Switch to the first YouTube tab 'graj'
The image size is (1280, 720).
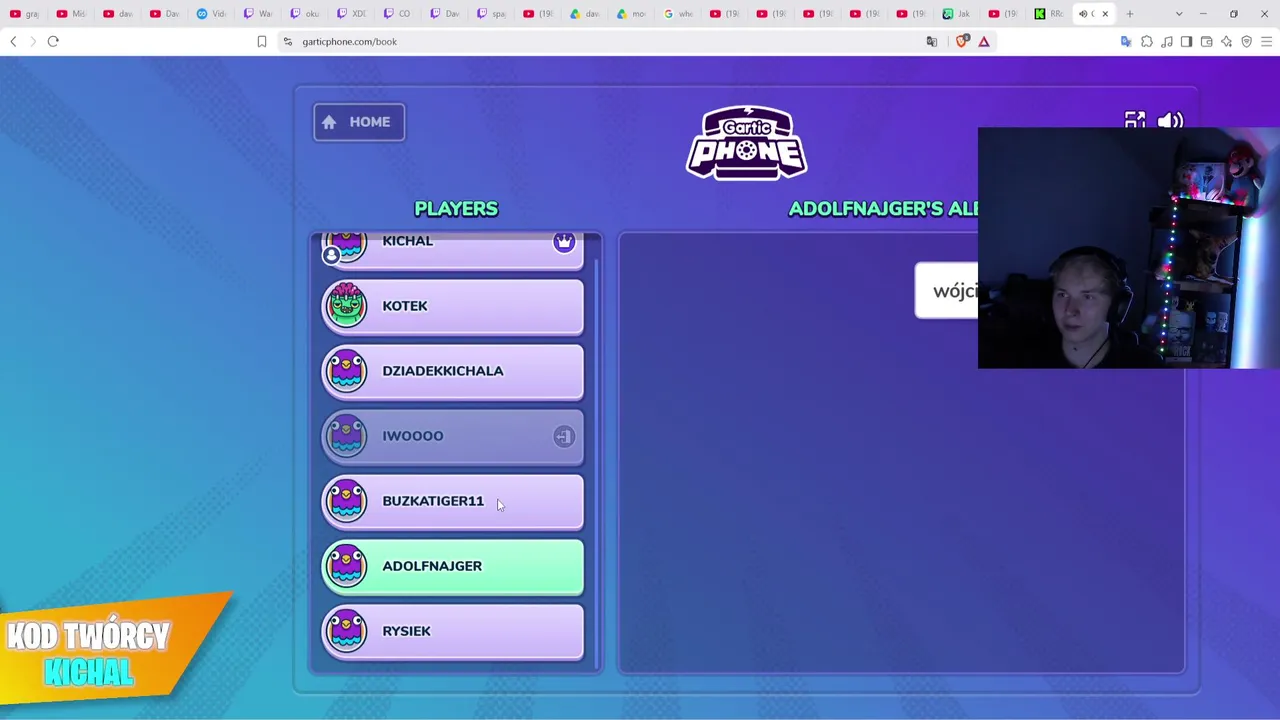(x=23, y=14)
